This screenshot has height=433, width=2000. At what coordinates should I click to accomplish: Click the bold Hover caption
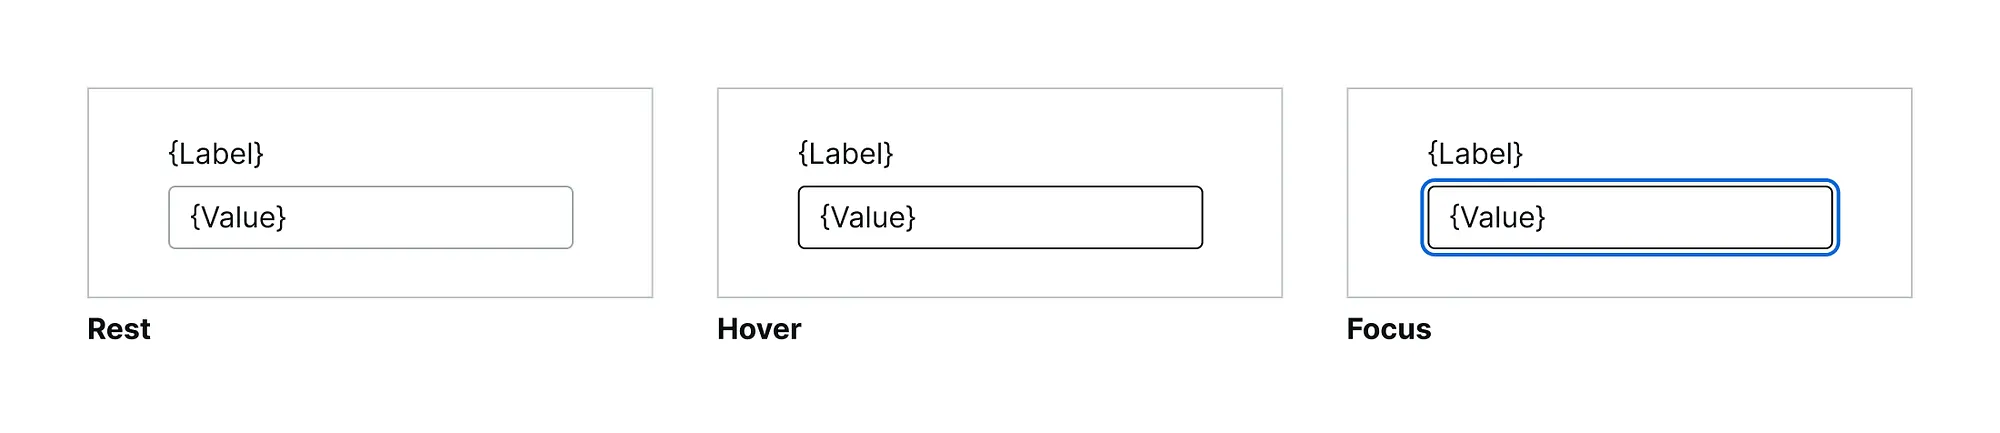click(759, 329)
